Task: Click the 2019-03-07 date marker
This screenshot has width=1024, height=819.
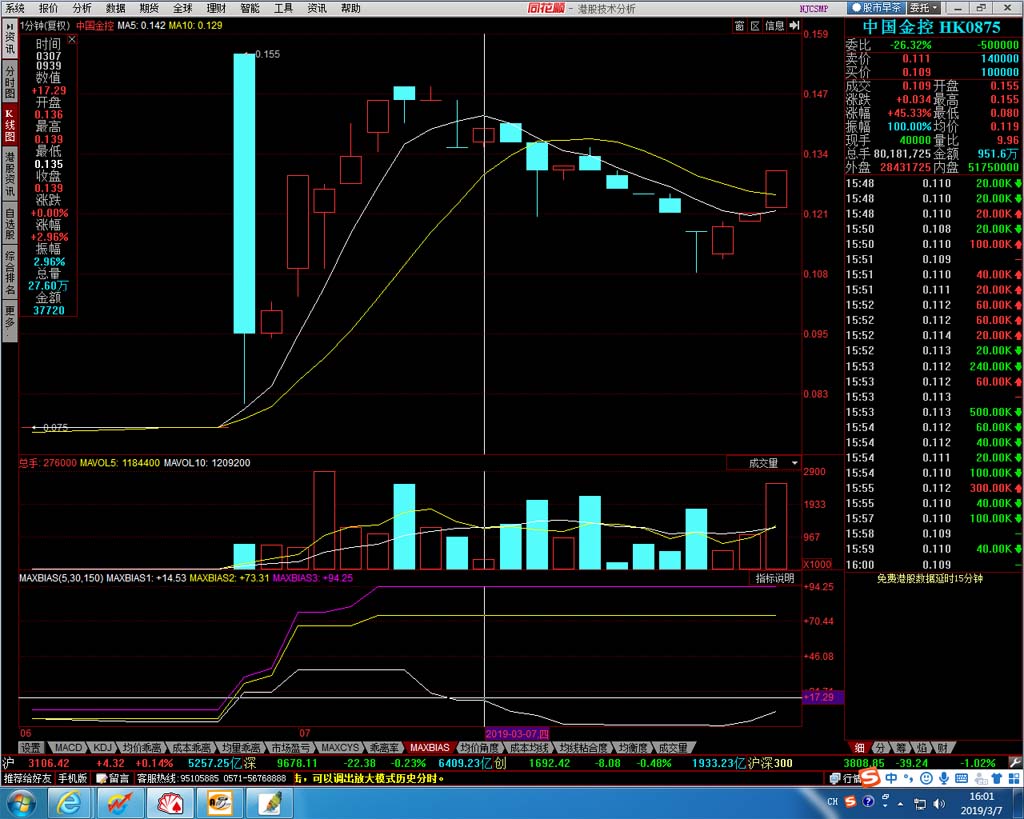Action: pyautogui.click(x=517, y=733)
